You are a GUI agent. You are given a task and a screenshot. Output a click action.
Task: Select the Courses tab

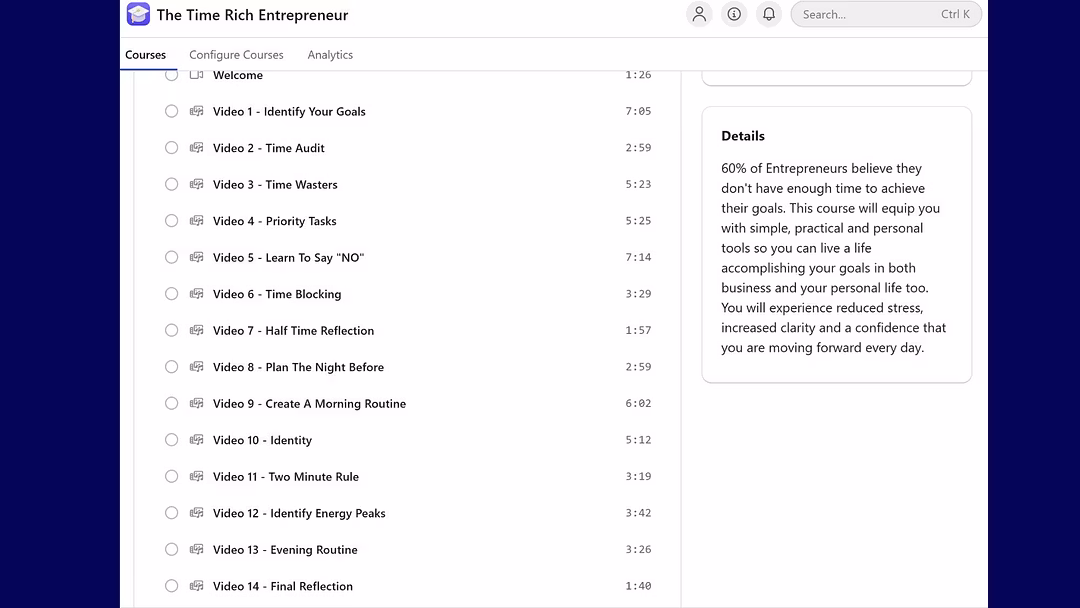[146, 55]
